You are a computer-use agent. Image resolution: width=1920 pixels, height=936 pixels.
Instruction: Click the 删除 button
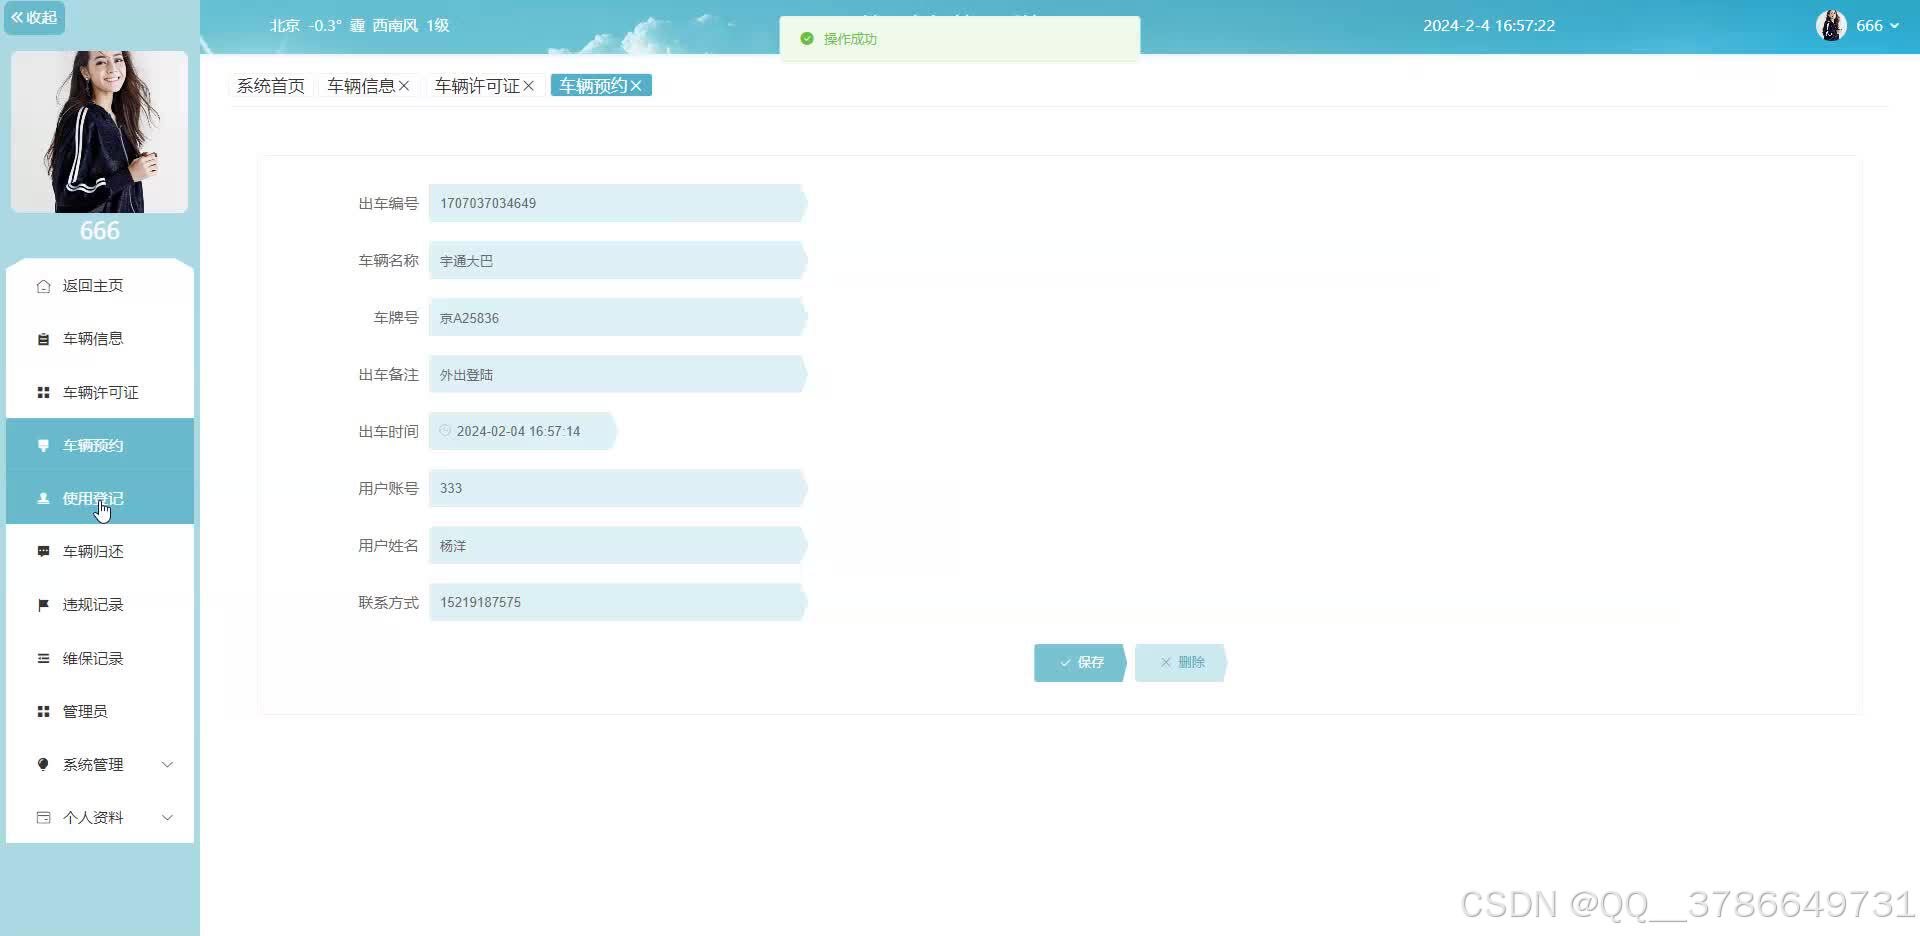click(x=1181, y=662)
